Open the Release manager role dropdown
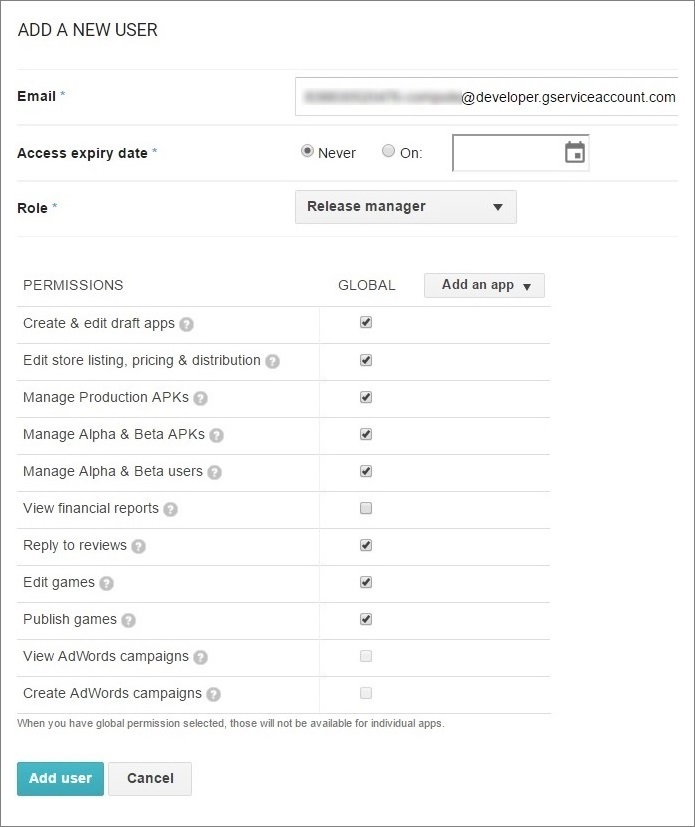Screen dimensions: 695x827 (x=405, y=207)
